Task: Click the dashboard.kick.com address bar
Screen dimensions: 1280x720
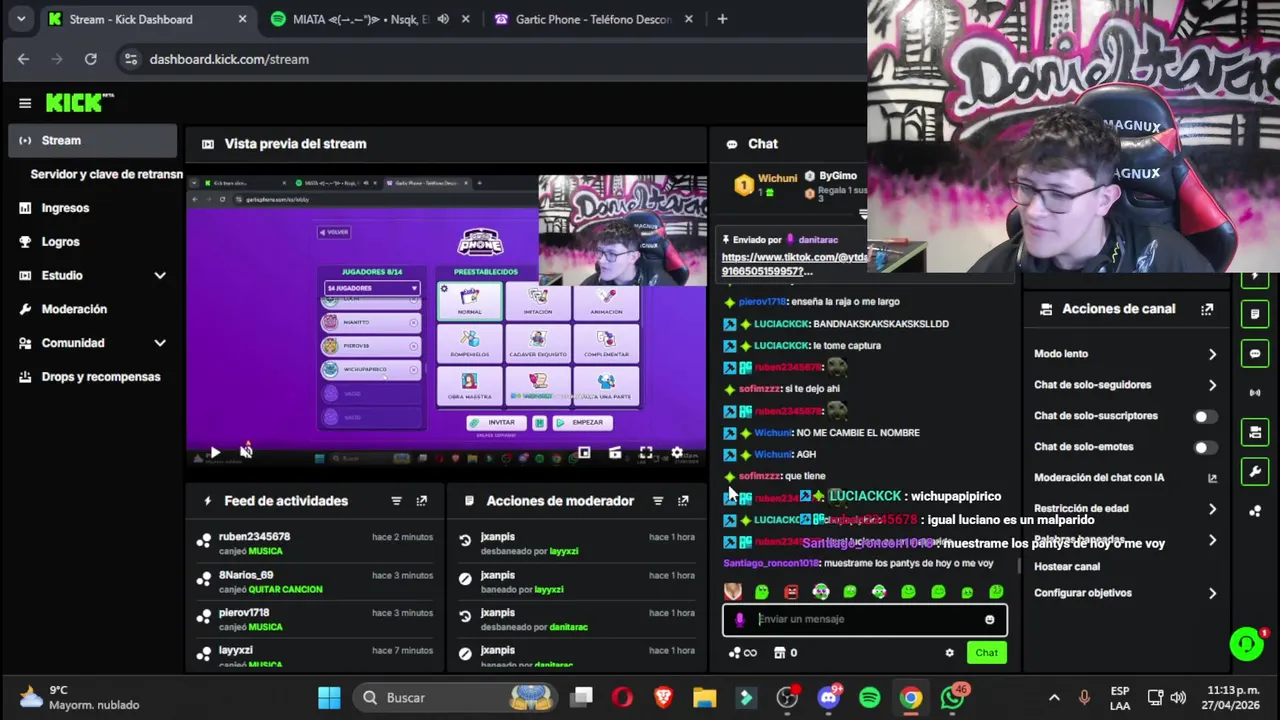Action: pos(490,59)
